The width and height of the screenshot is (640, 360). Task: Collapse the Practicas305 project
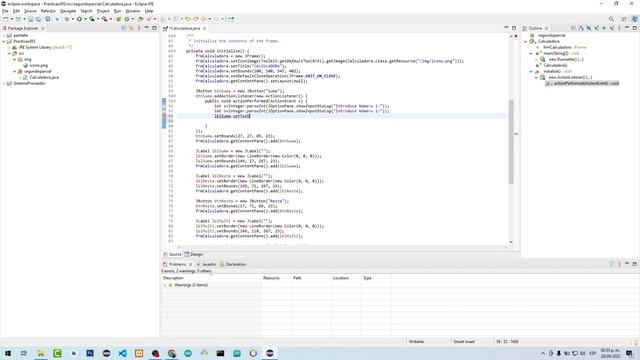(4, 41)
